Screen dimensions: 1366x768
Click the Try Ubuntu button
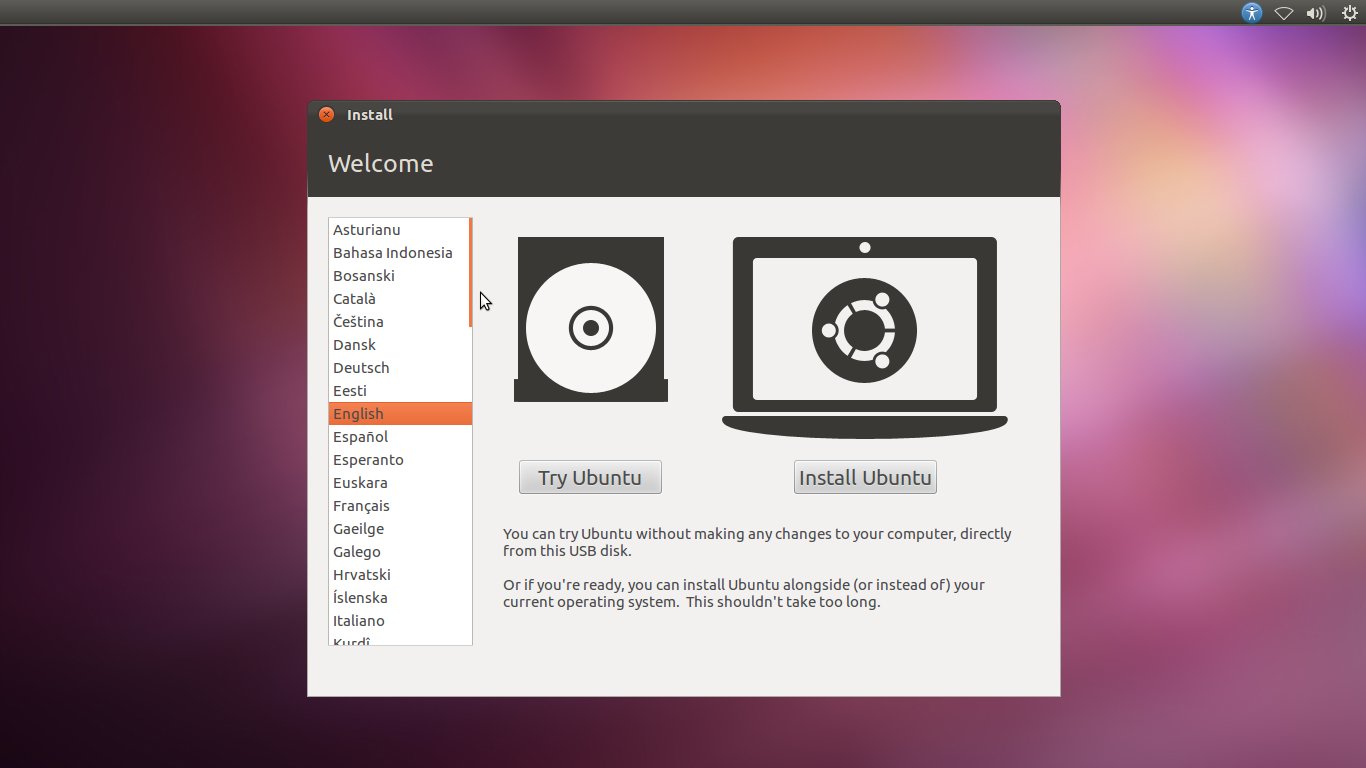[x=590, y=477]
